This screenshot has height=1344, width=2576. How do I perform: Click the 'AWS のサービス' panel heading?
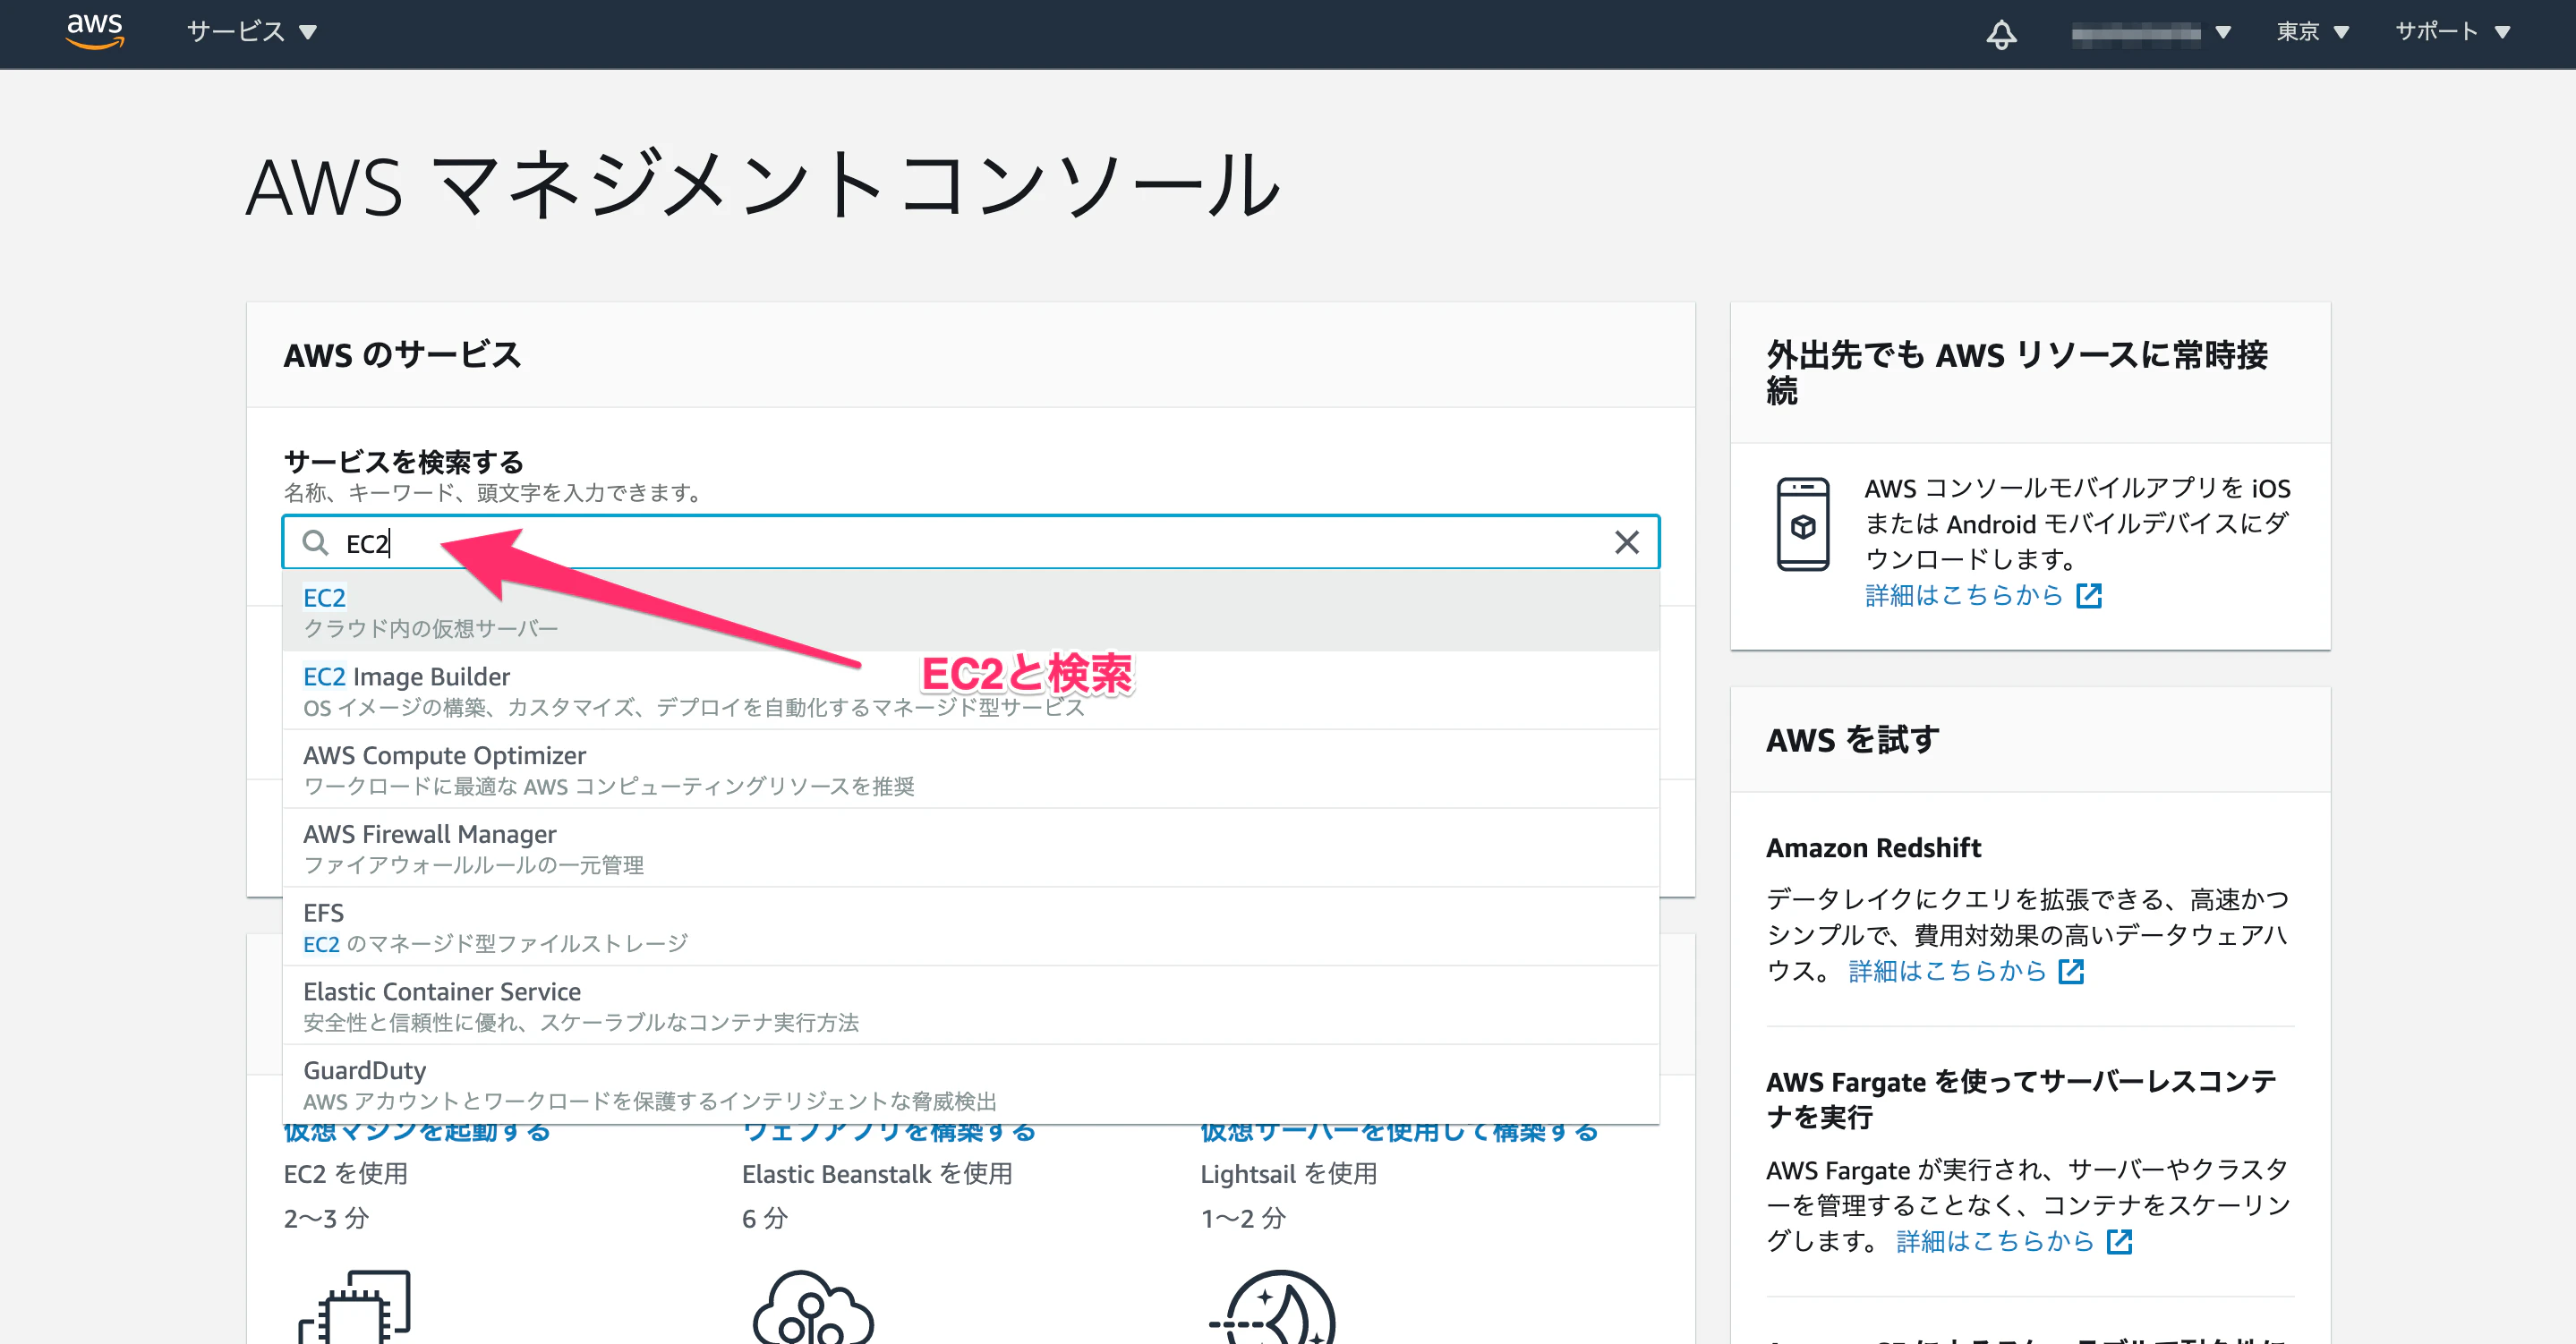[402, 355]
